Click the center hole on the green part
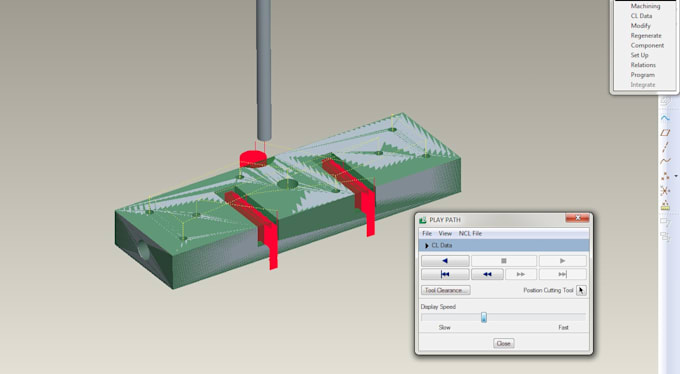This screenshot has height=374, width=680. [x=288, y=184]
